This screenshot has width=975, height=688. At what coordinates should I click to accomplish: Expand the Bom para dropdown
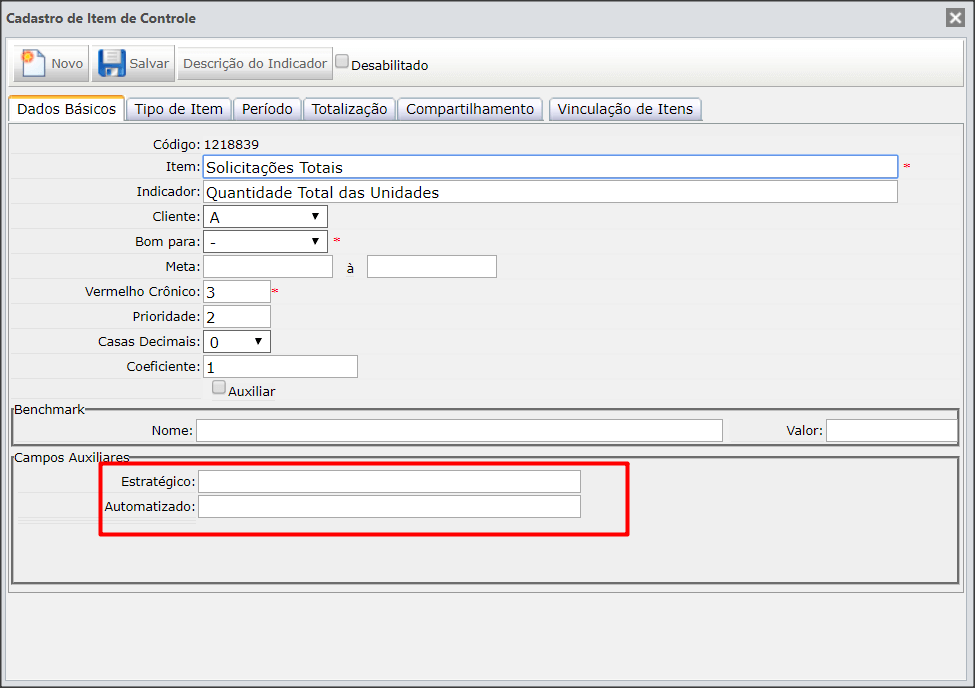tap(266, 241)
